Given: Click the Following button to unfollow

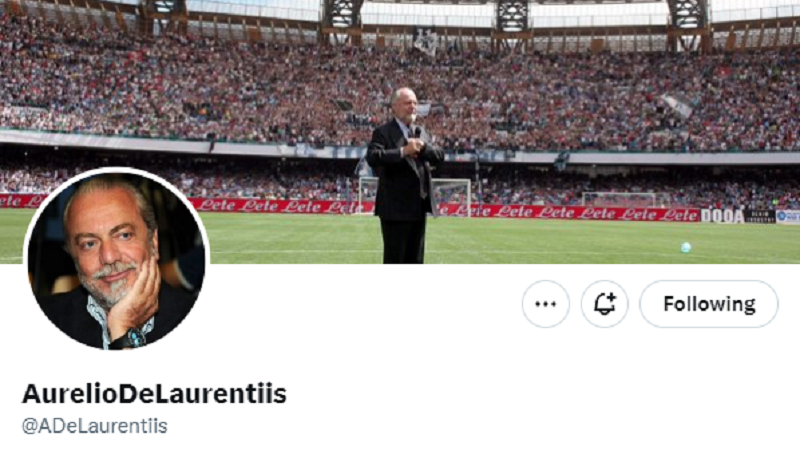Looking at the screenshot, I should pos(709,304).
